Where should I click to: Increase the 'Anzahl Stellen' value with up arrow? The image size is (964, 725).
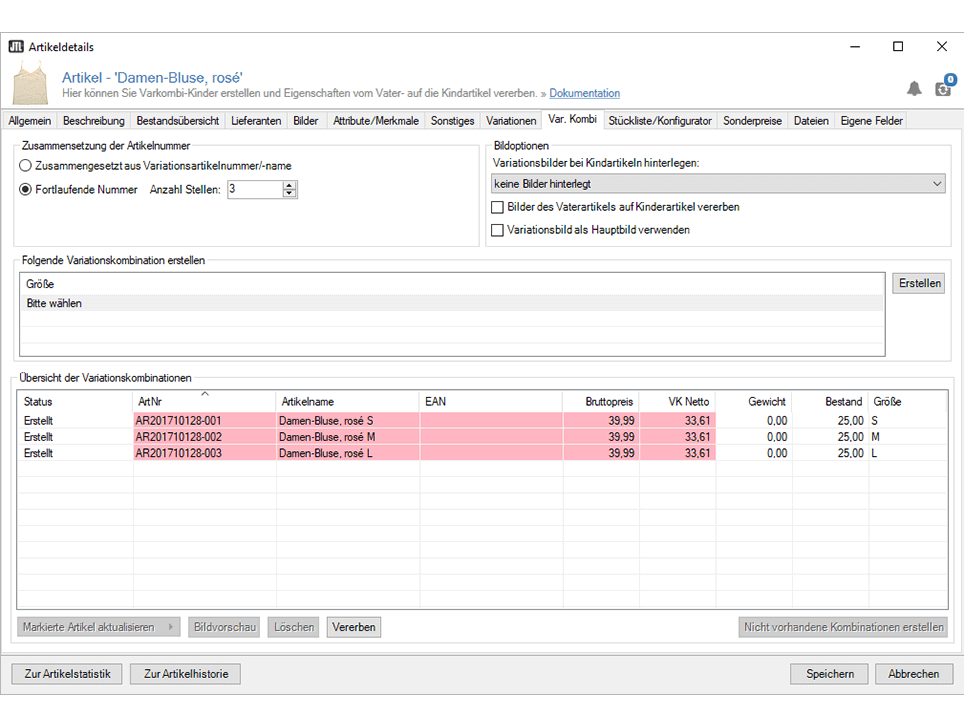pyautogui.click(x=290, y=185)
